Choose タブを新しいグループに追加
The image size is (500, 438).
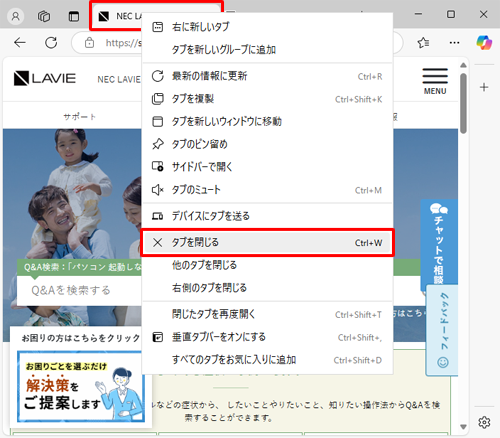click(x=267, y=50)
